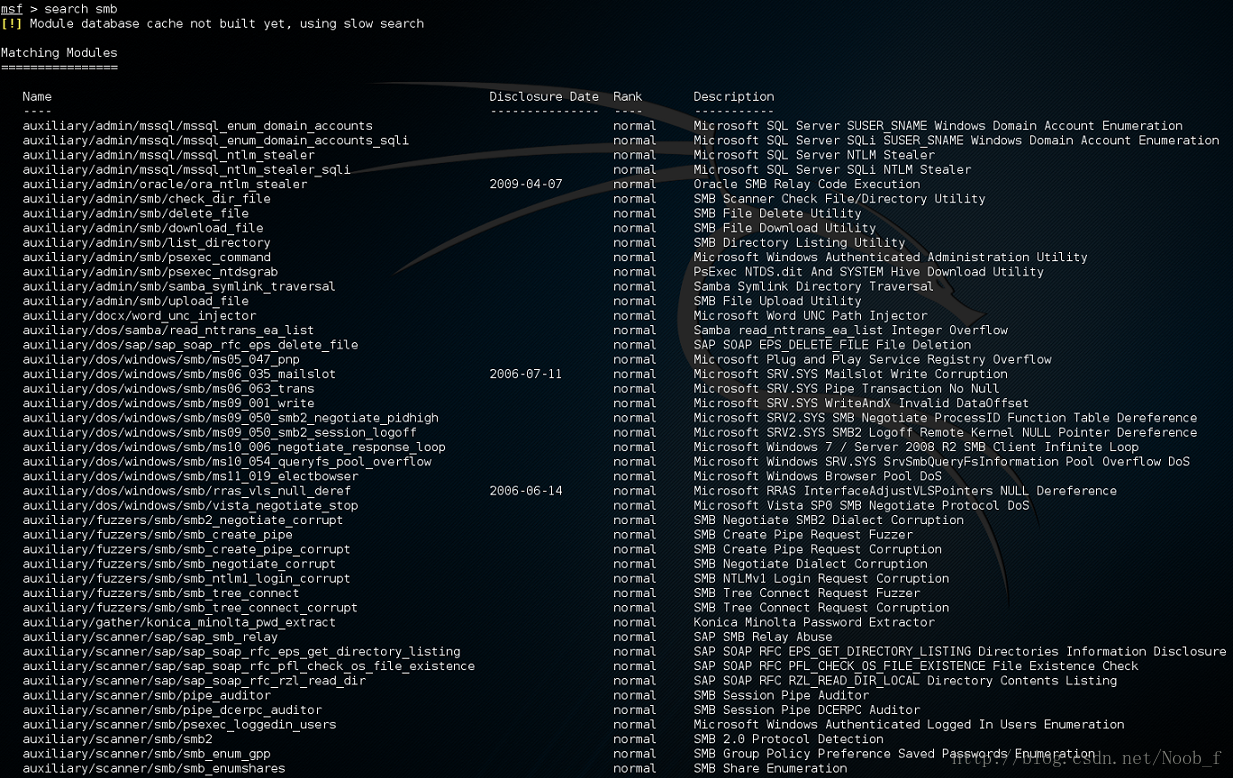Select auxiliary/admin/smb/download_file module name
1233x778 pixels.
pyautogui.click(x=143, y=228)
